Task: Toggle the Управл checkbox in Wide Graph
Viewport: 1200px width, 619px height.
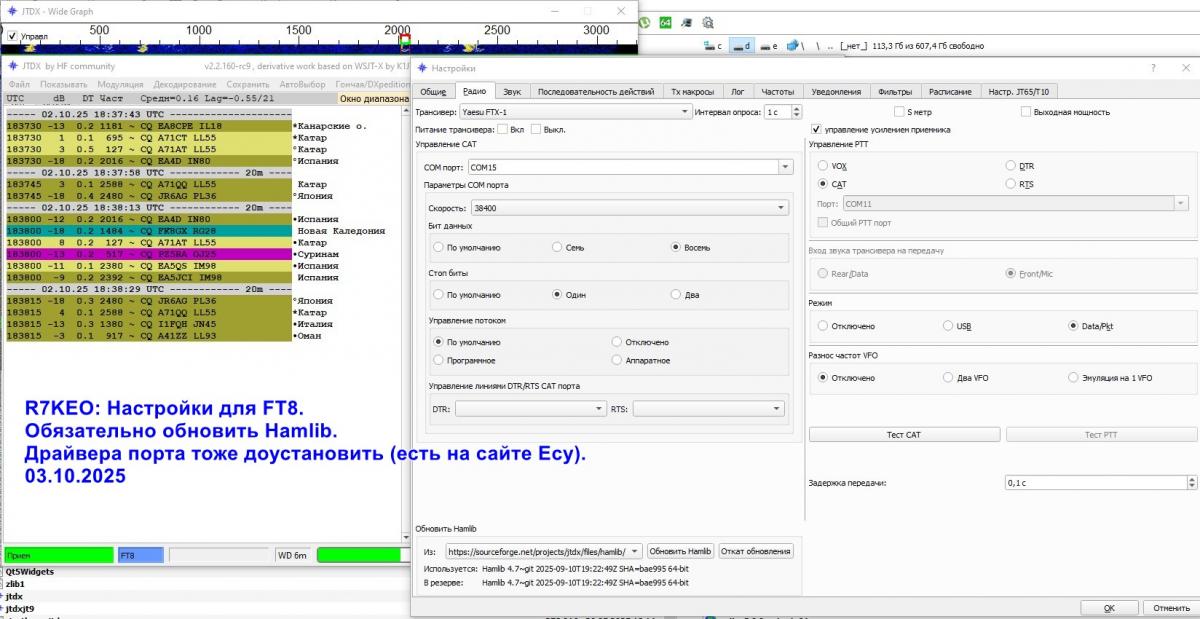Action: [12, 36]
